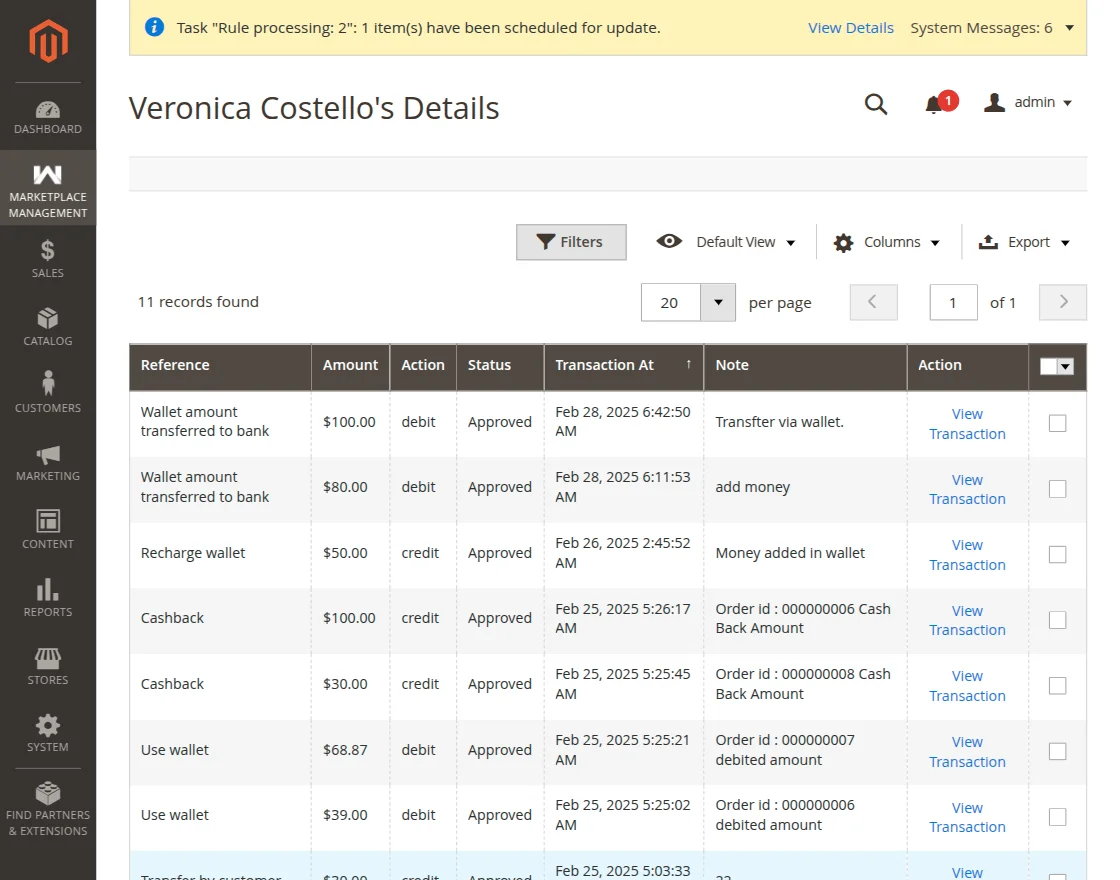This screenshot has height=880, width=1120.
Task: Click the Magento logo icon
Action: [48, 41]
